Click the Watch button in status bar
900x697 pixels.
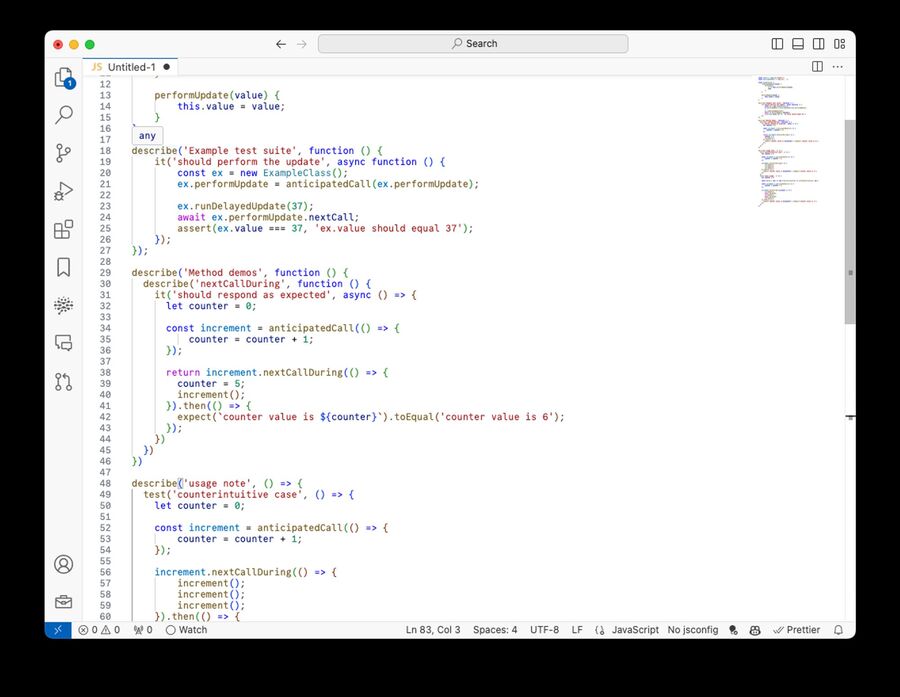tap(187, 630)
